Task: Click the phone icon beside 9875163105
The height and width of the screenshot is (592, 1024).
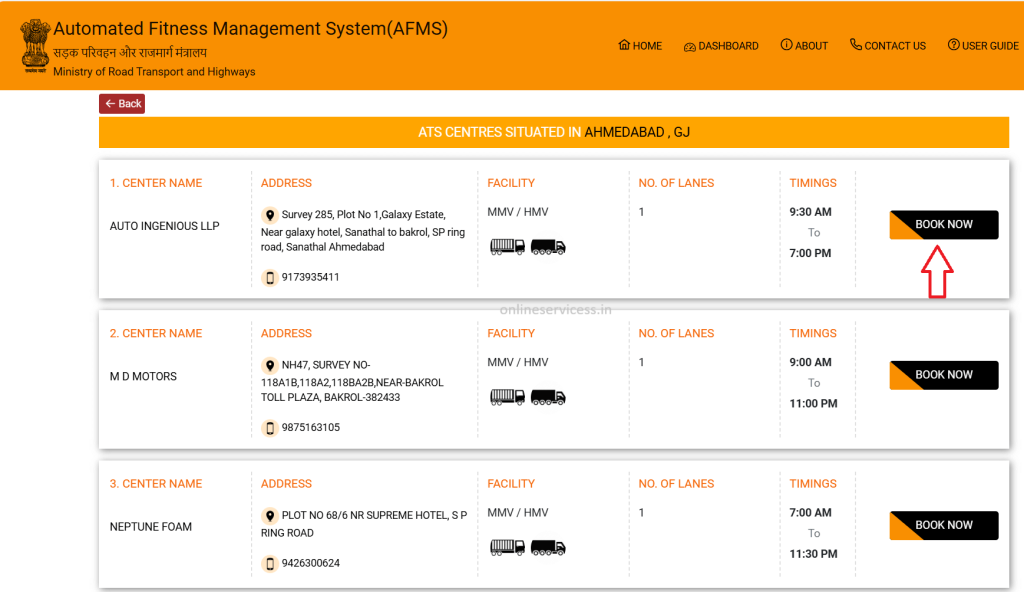Action: pos(269,428)
